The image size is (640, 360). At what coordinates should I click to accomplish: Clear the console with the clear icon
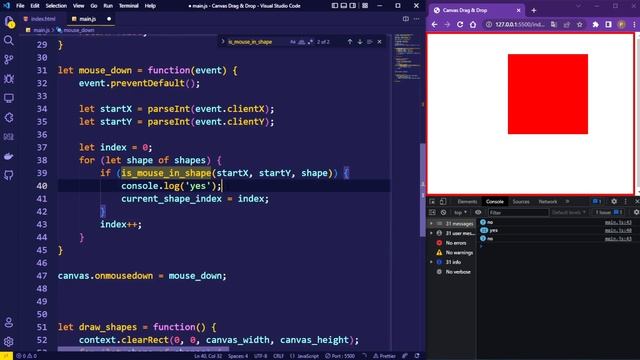click(443, 212)
